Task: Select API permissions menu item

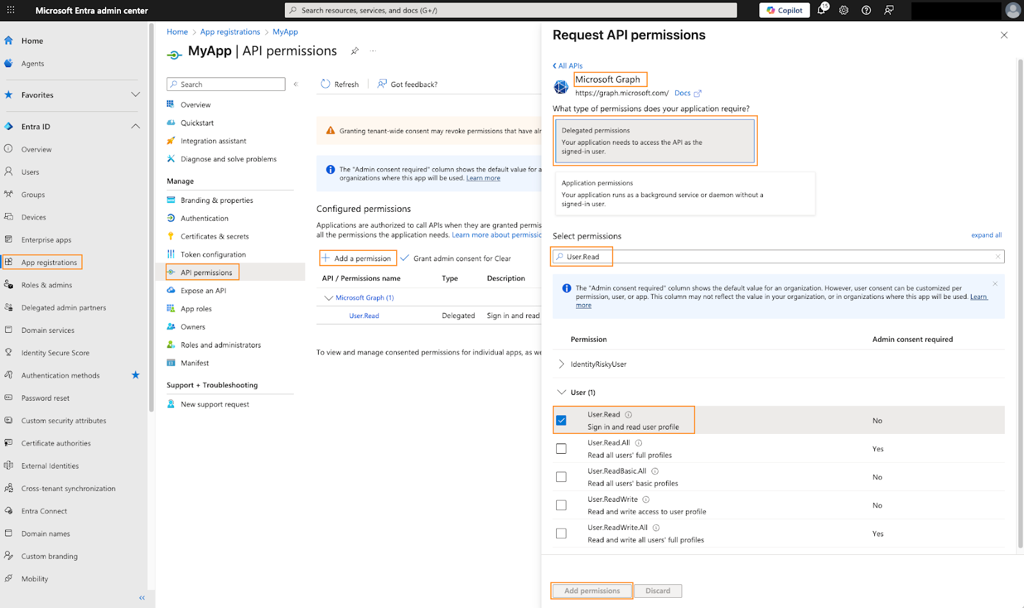Action: pyautogui.click(x=206, y=272)
